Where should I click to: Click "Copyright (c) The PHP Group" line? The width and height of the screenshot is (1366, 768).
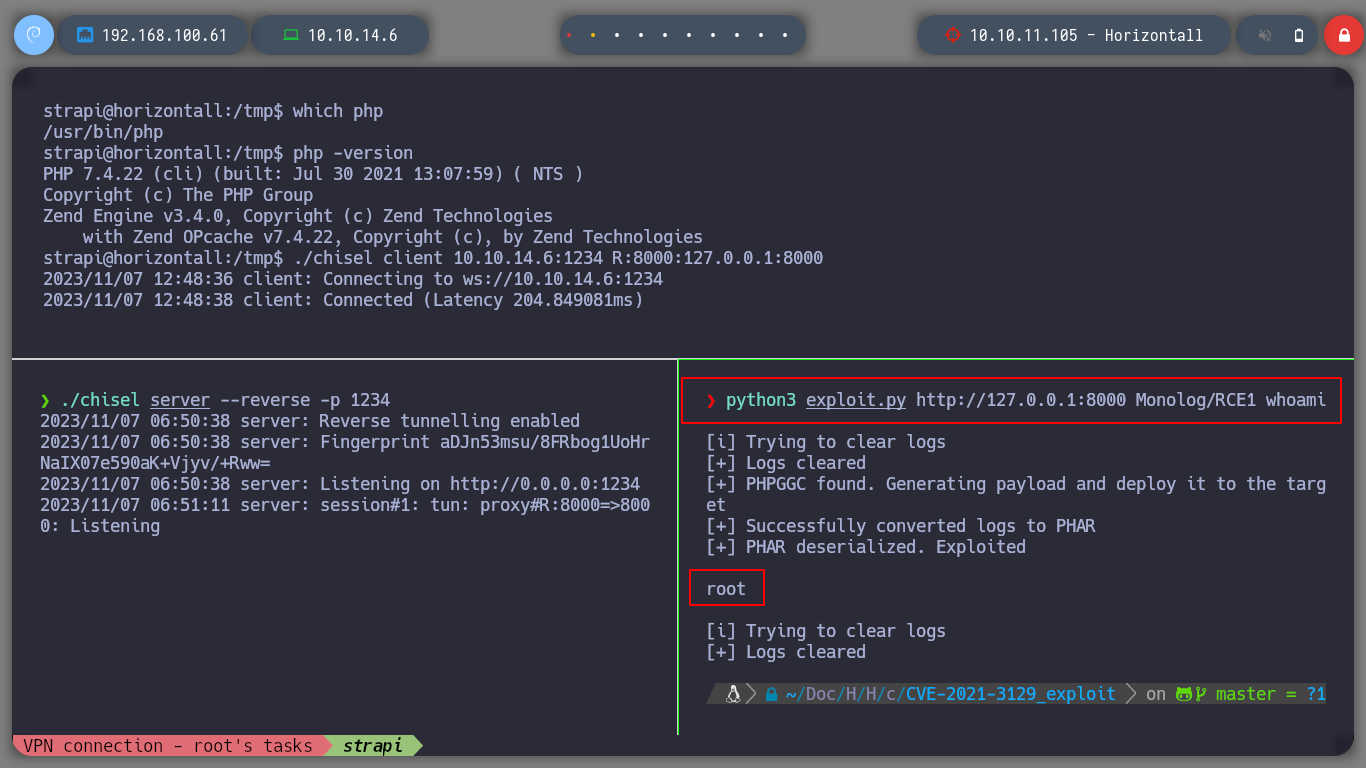178,195
